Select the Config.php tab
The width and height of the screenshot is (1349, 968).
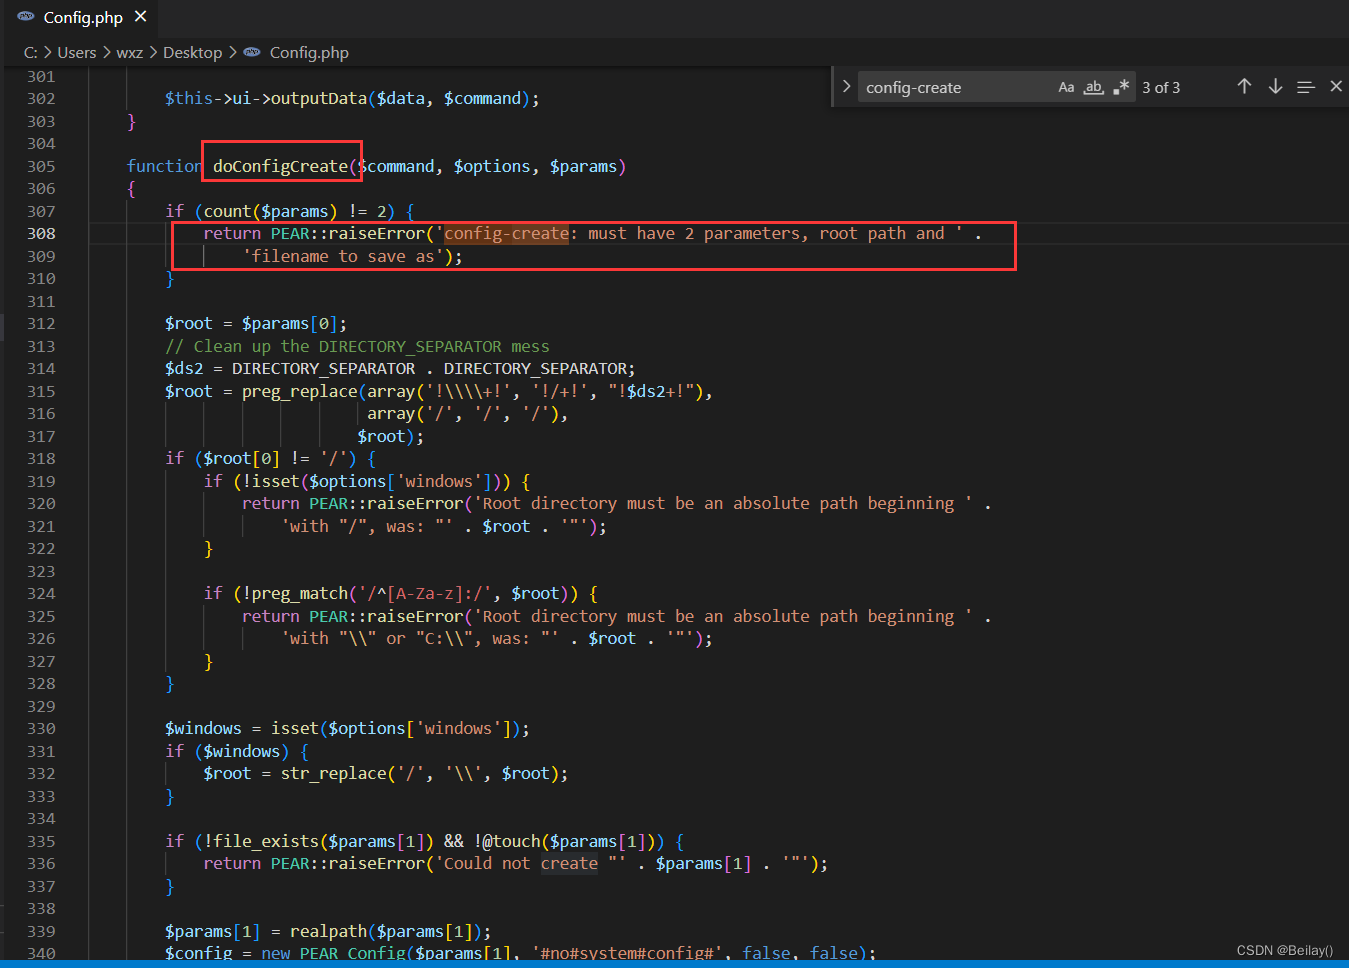(80, 18)
